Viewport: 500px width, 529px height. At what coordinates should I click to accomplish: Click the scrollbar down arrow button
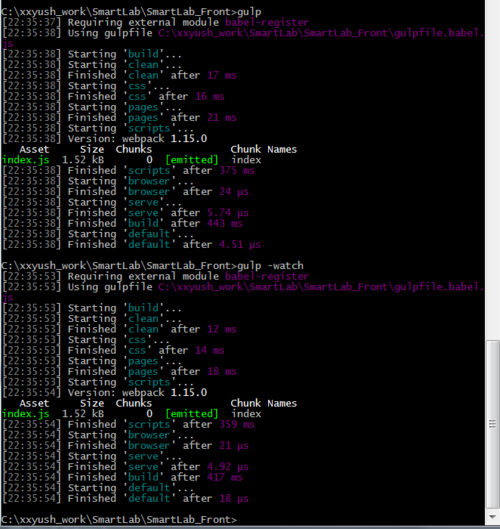click(492, 517)
